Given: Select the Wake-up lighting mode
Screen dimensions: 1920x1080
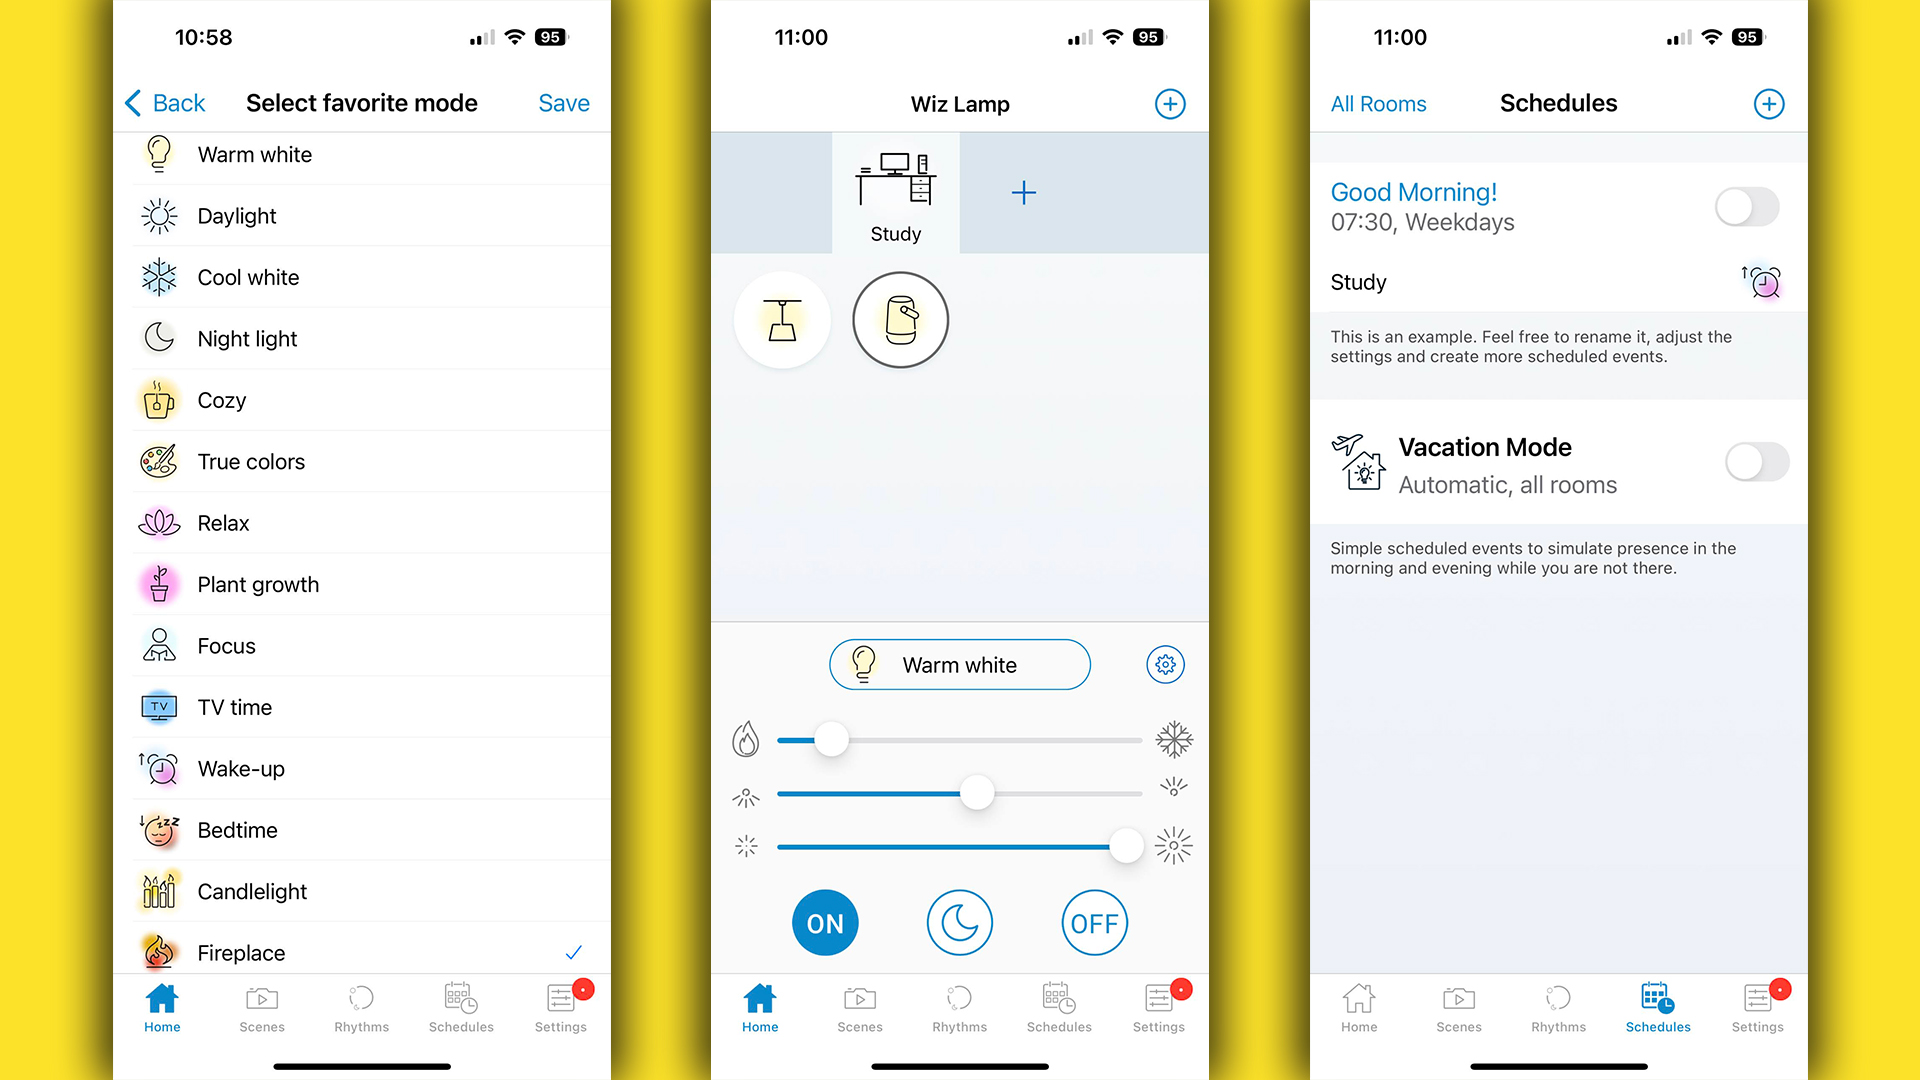Looking at the screenshot, I should 243,769.
